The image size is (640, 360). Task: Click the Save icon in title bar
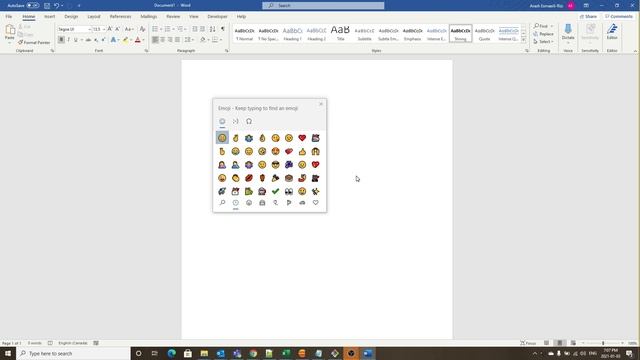(47, 6)
